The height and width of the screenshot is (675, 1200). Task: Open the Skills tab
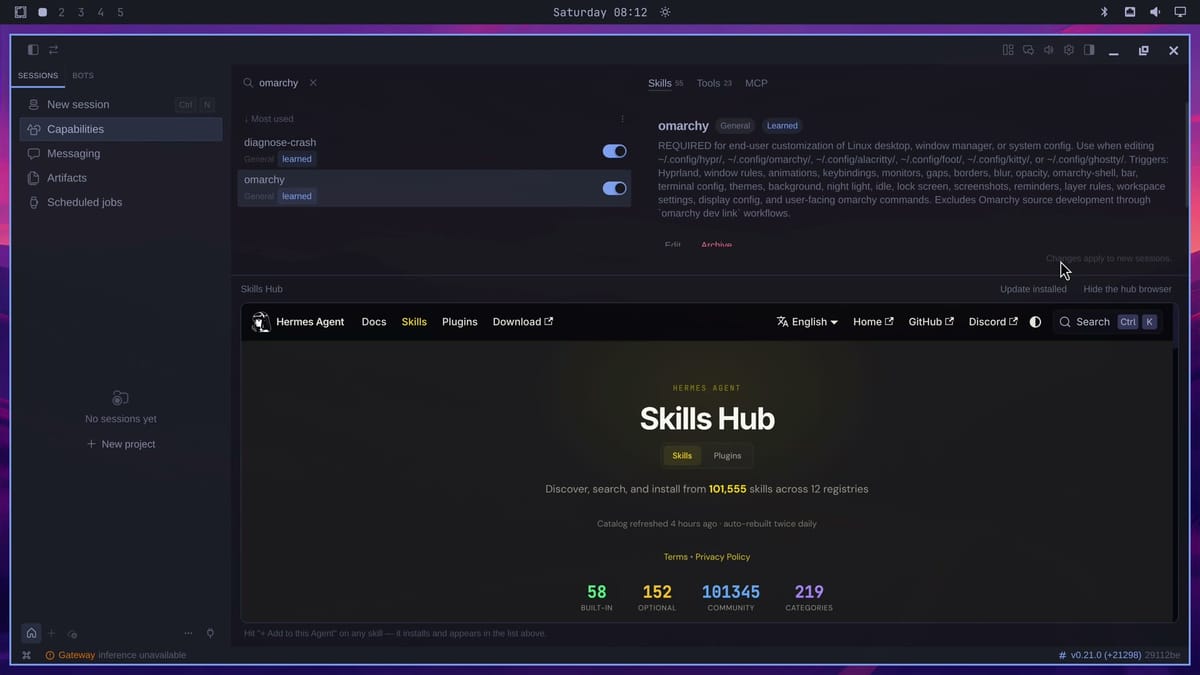(666, 83)
